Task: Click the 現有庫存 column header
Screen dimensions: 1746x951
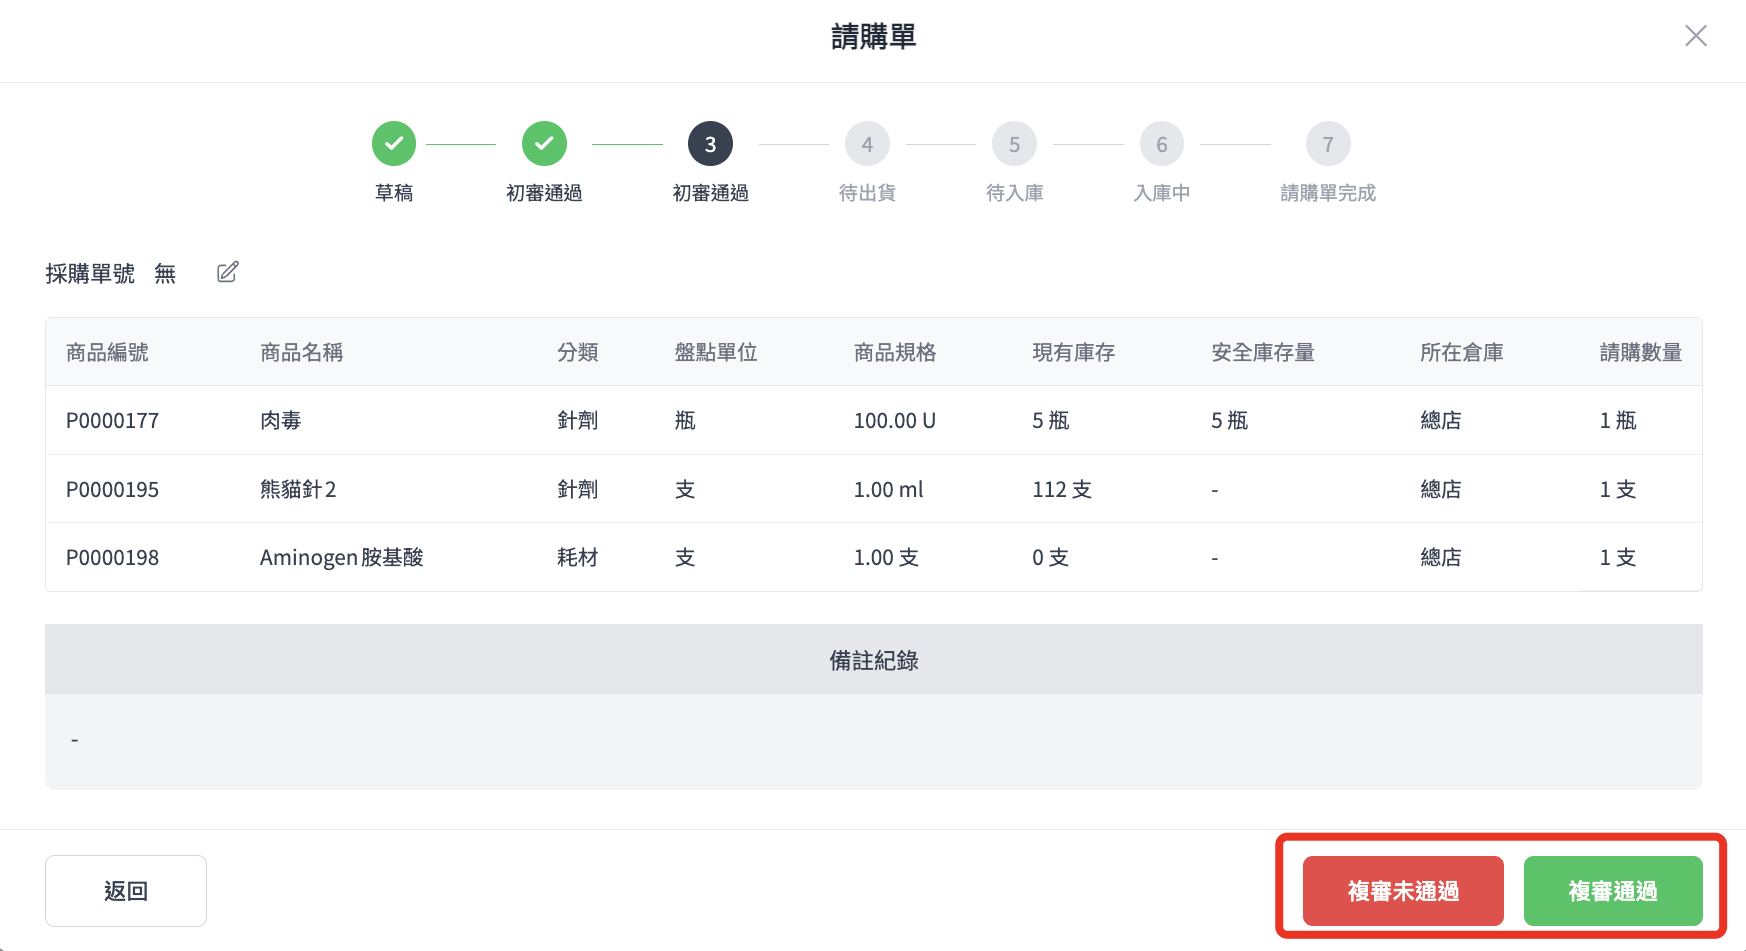Action: coord(1073,352)
